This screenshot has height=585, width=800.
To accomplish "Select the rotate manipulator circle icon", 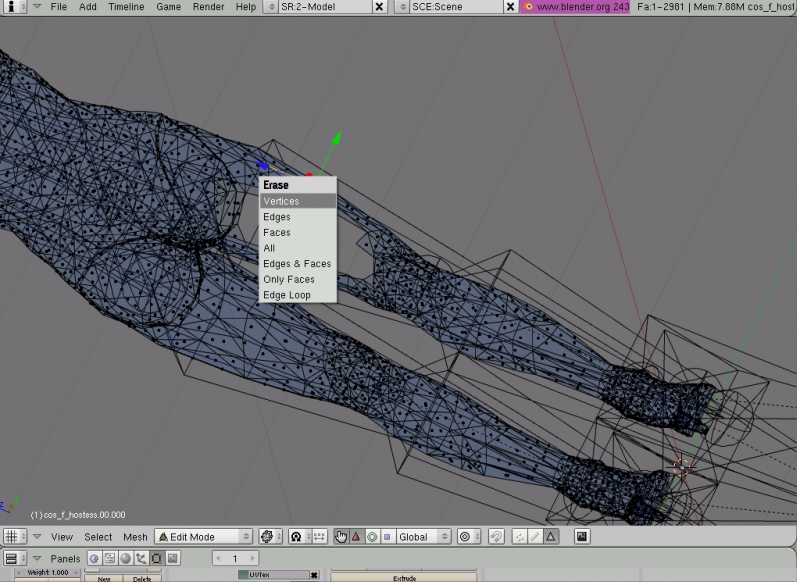I will point(371,537).
